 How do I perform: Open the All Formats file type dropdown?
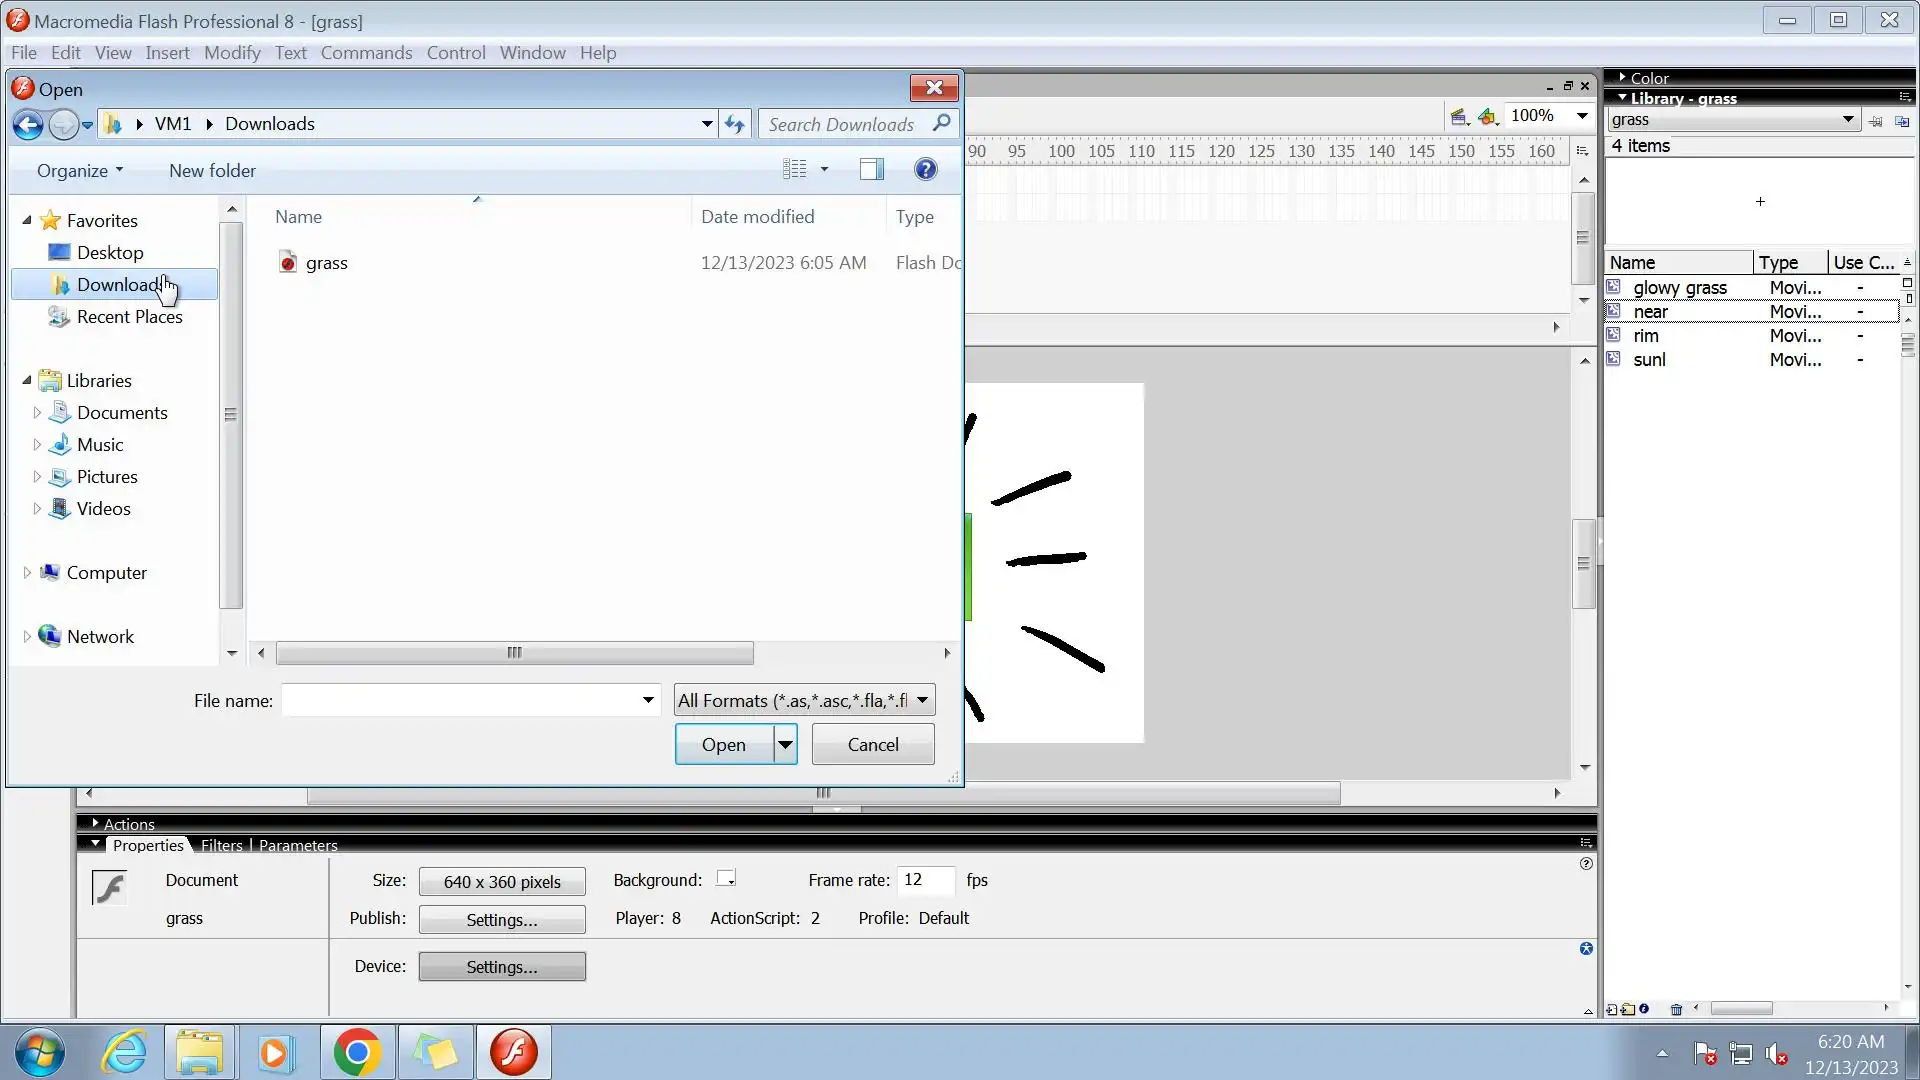[x=922, y=700]
